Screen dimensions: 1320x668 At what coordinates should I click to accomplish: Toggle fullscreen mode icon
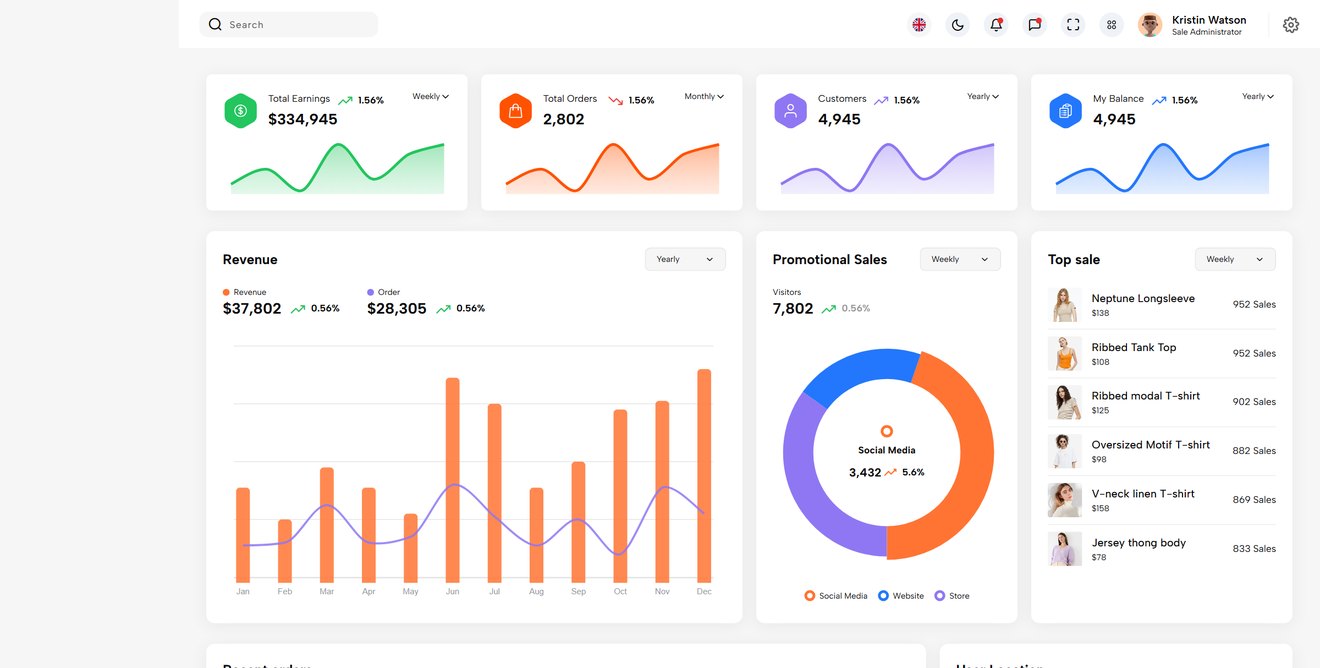point(1073,25)
